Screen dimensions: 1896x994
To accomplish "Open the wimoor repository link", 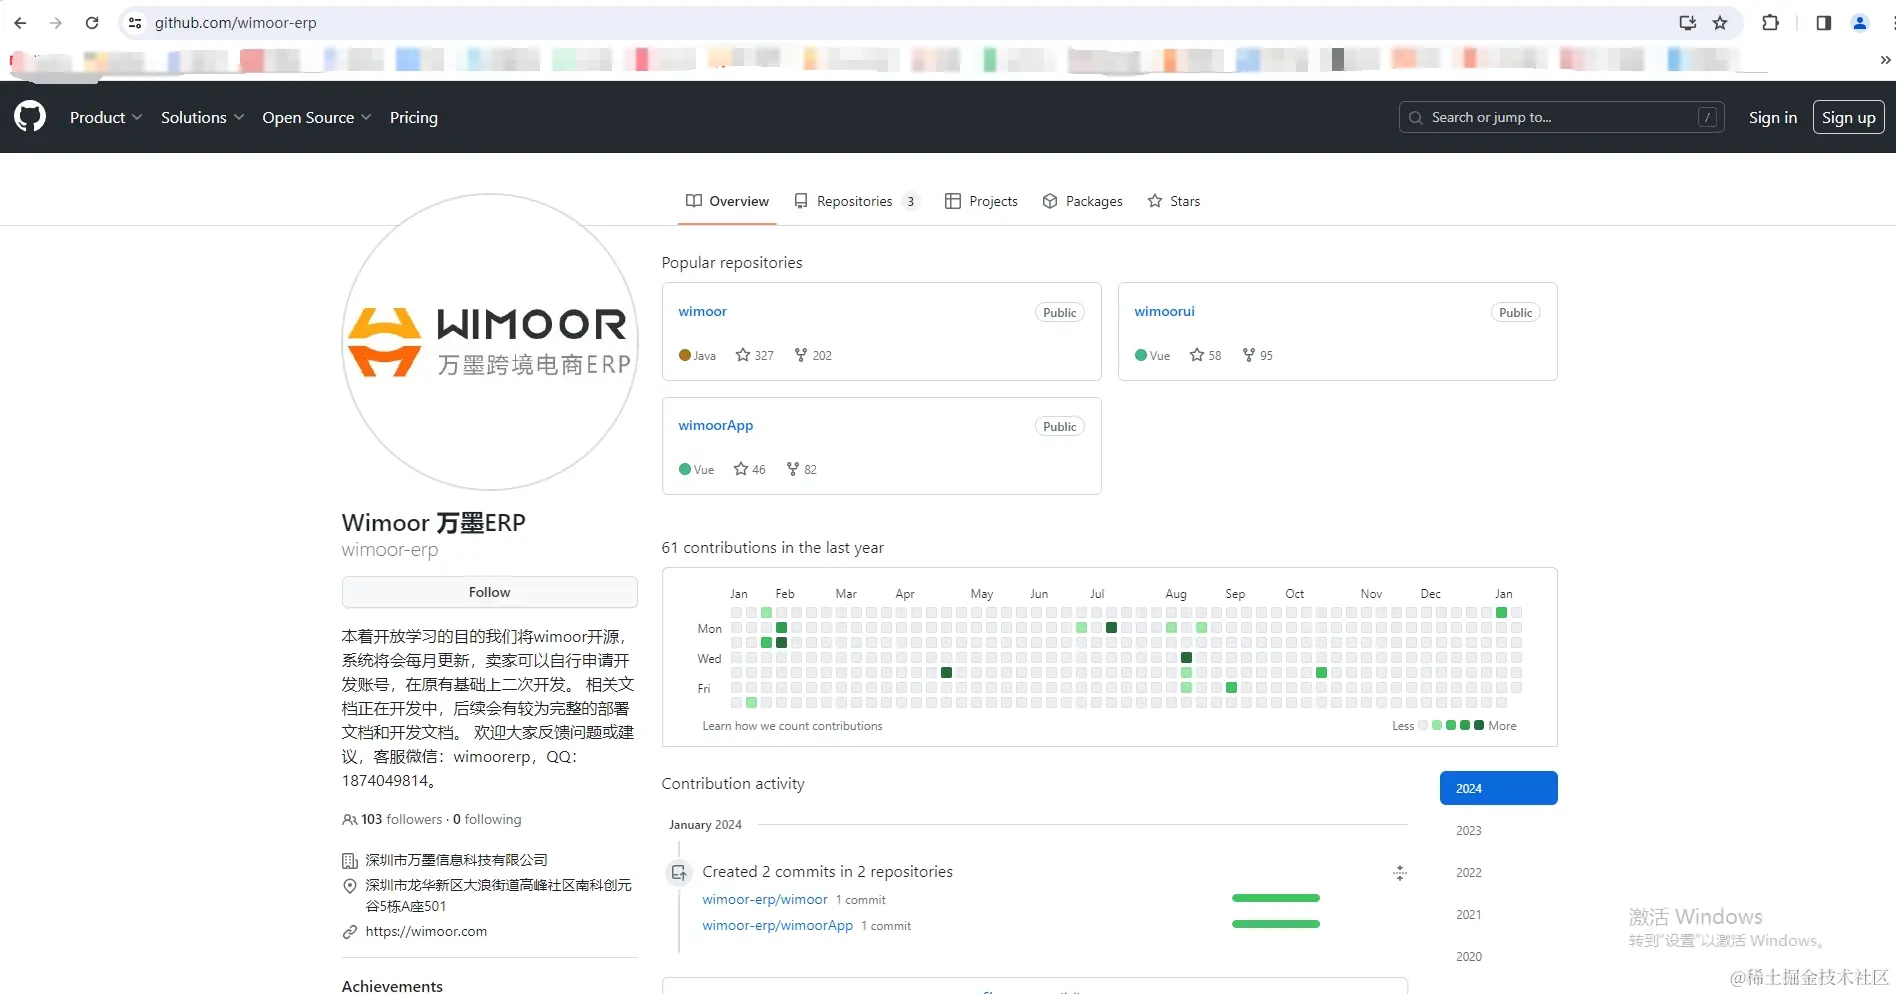I will click(x=703, y=312).
